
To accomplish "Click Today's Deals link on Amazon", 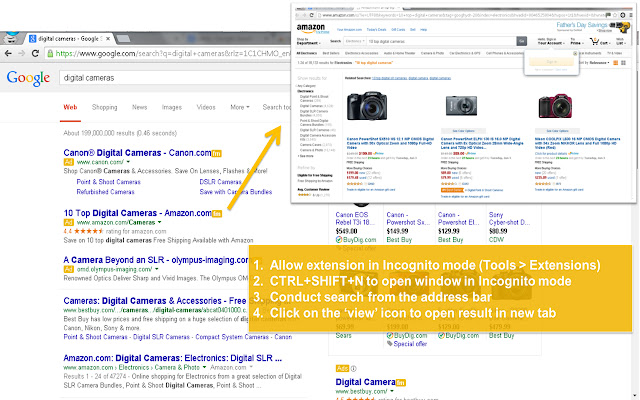I will 376,30.
